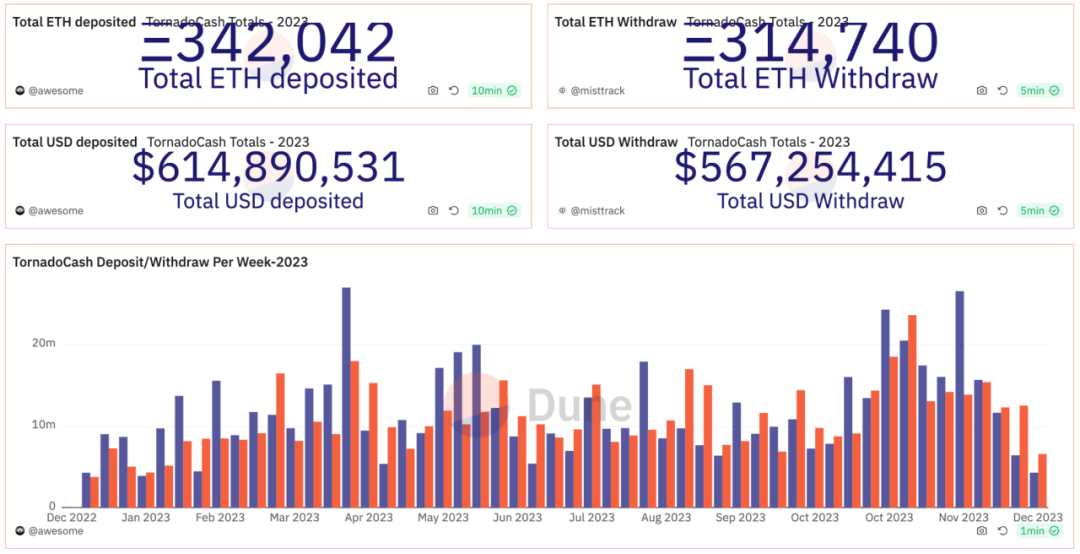
Task: Click the $614,890,531 counter value
Action: click(268, 167)
